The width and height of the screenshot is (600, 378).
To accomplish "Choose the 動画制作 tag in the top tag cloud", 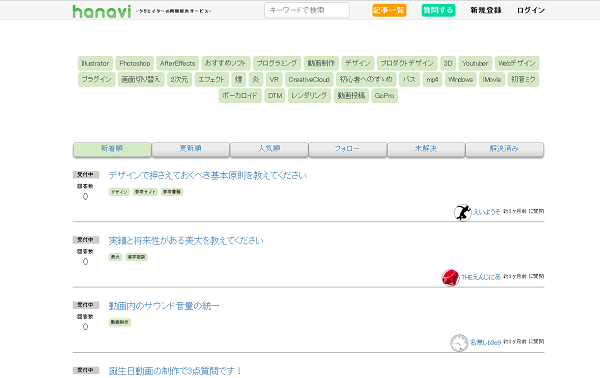I will tap(321, 63).
